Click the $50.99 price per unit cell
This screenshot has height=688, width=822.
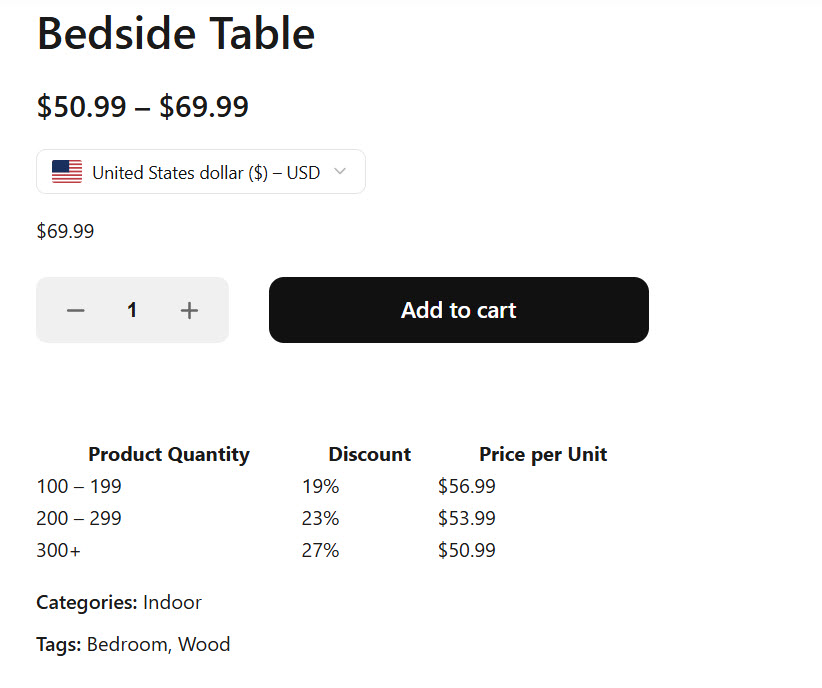tap(466, 549)
